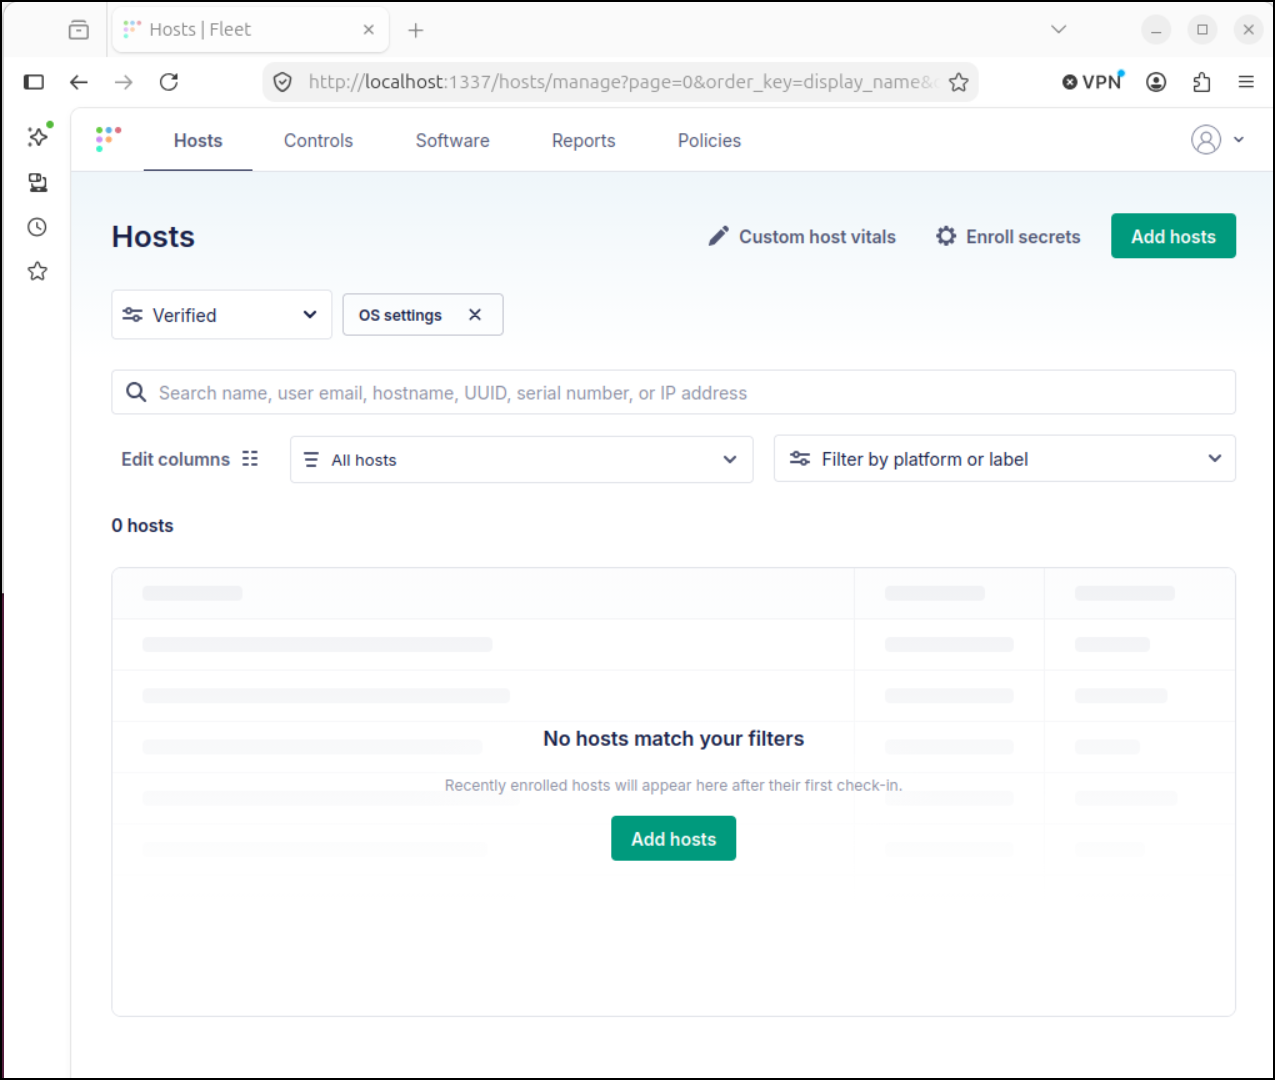Viewport: 1275px width, 1080px height.
Task: Reload the page with the refresh icon
Action: pos(169,82)
